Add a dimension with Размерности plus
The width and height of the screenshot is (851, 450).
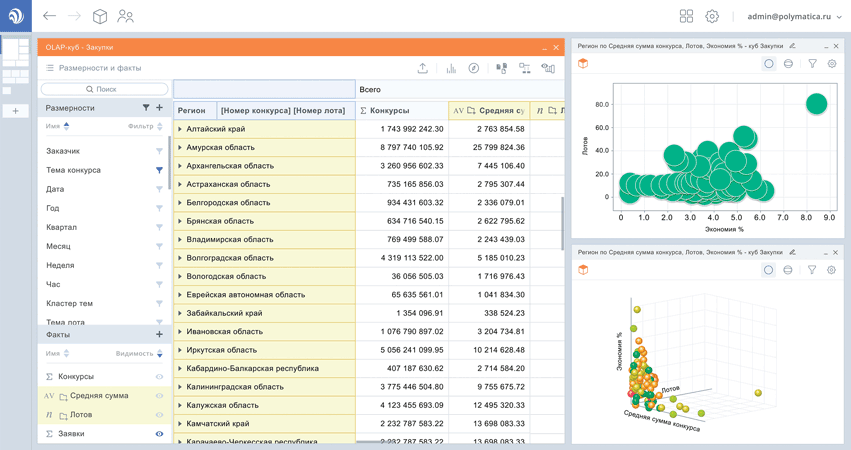pyautogui.click(x=160, y=107)
